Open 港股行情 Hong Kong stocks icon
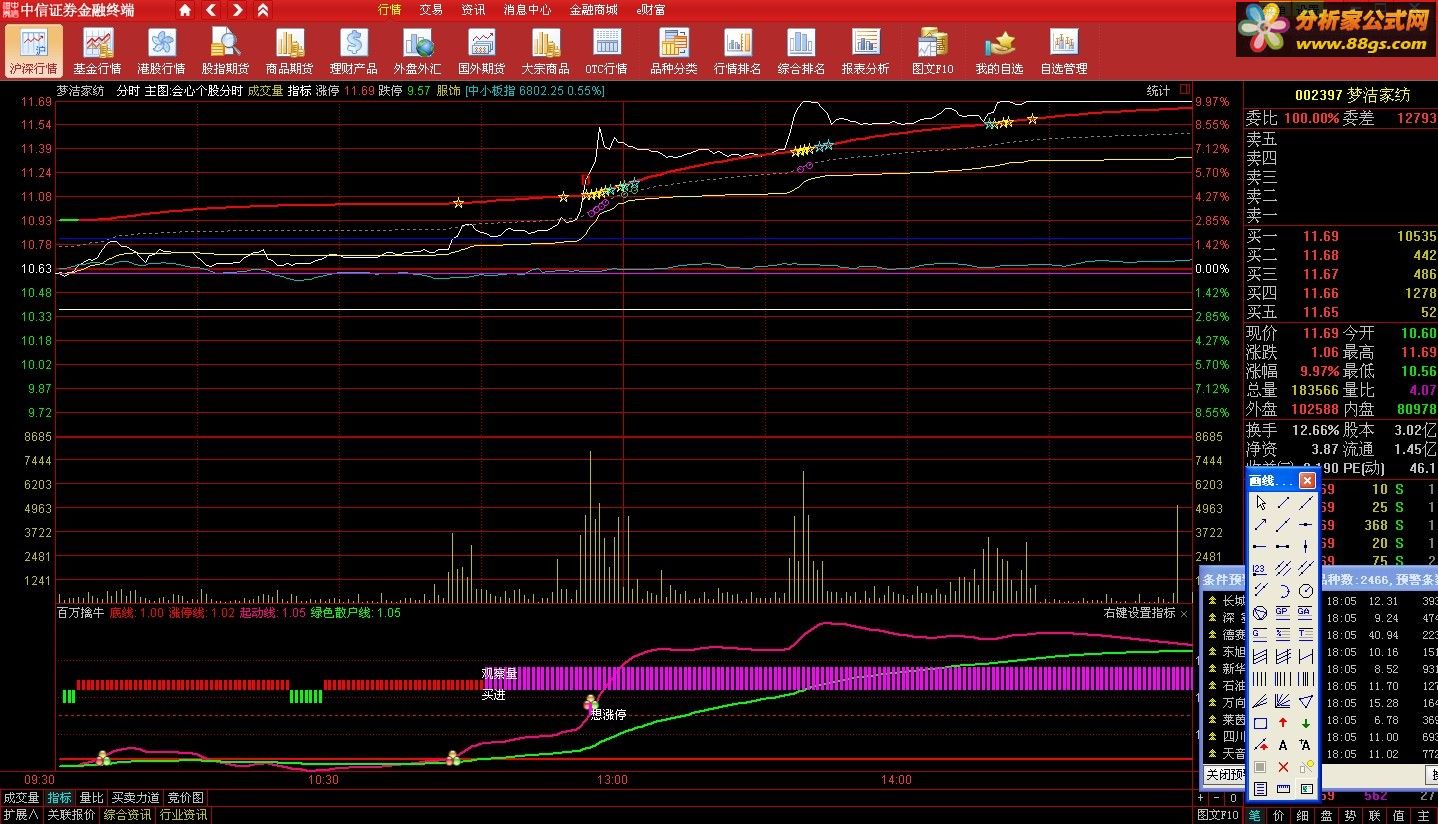Image resolution: width=1438 pixels, height=824 pixels. [x=161, y=50]
